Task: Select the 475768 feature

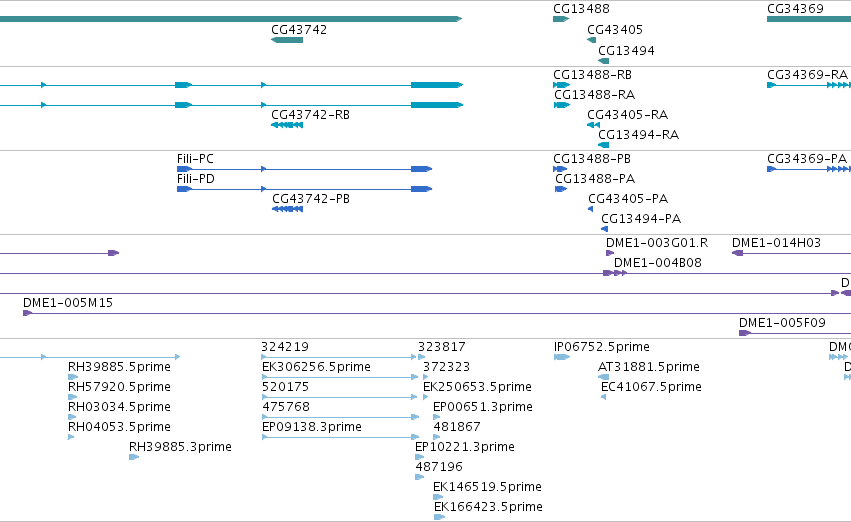Action: [286, 408]
